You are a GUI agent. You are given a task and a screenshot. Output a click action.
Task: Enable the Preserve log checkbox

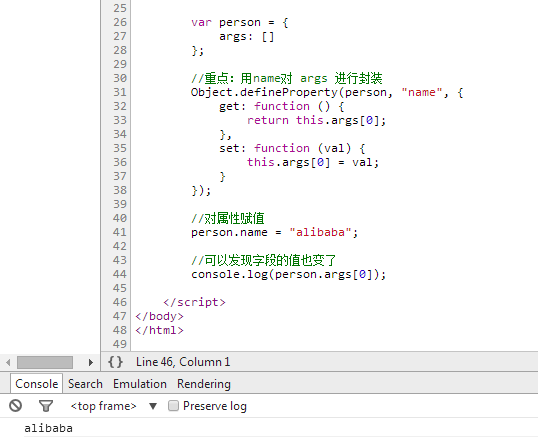pos(173,406)
